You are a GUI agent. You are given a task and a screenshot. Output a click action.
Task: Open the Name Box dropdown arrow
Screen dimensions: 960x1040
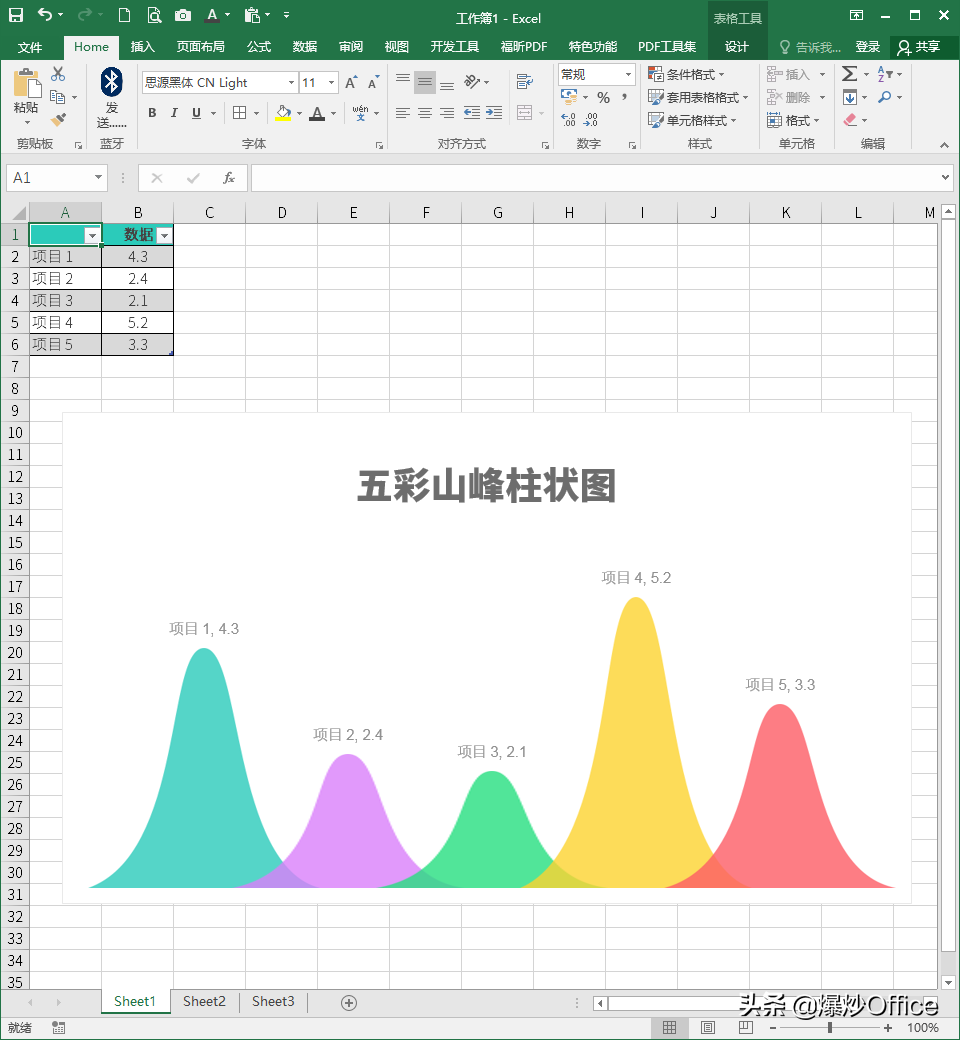pos(98,177)
